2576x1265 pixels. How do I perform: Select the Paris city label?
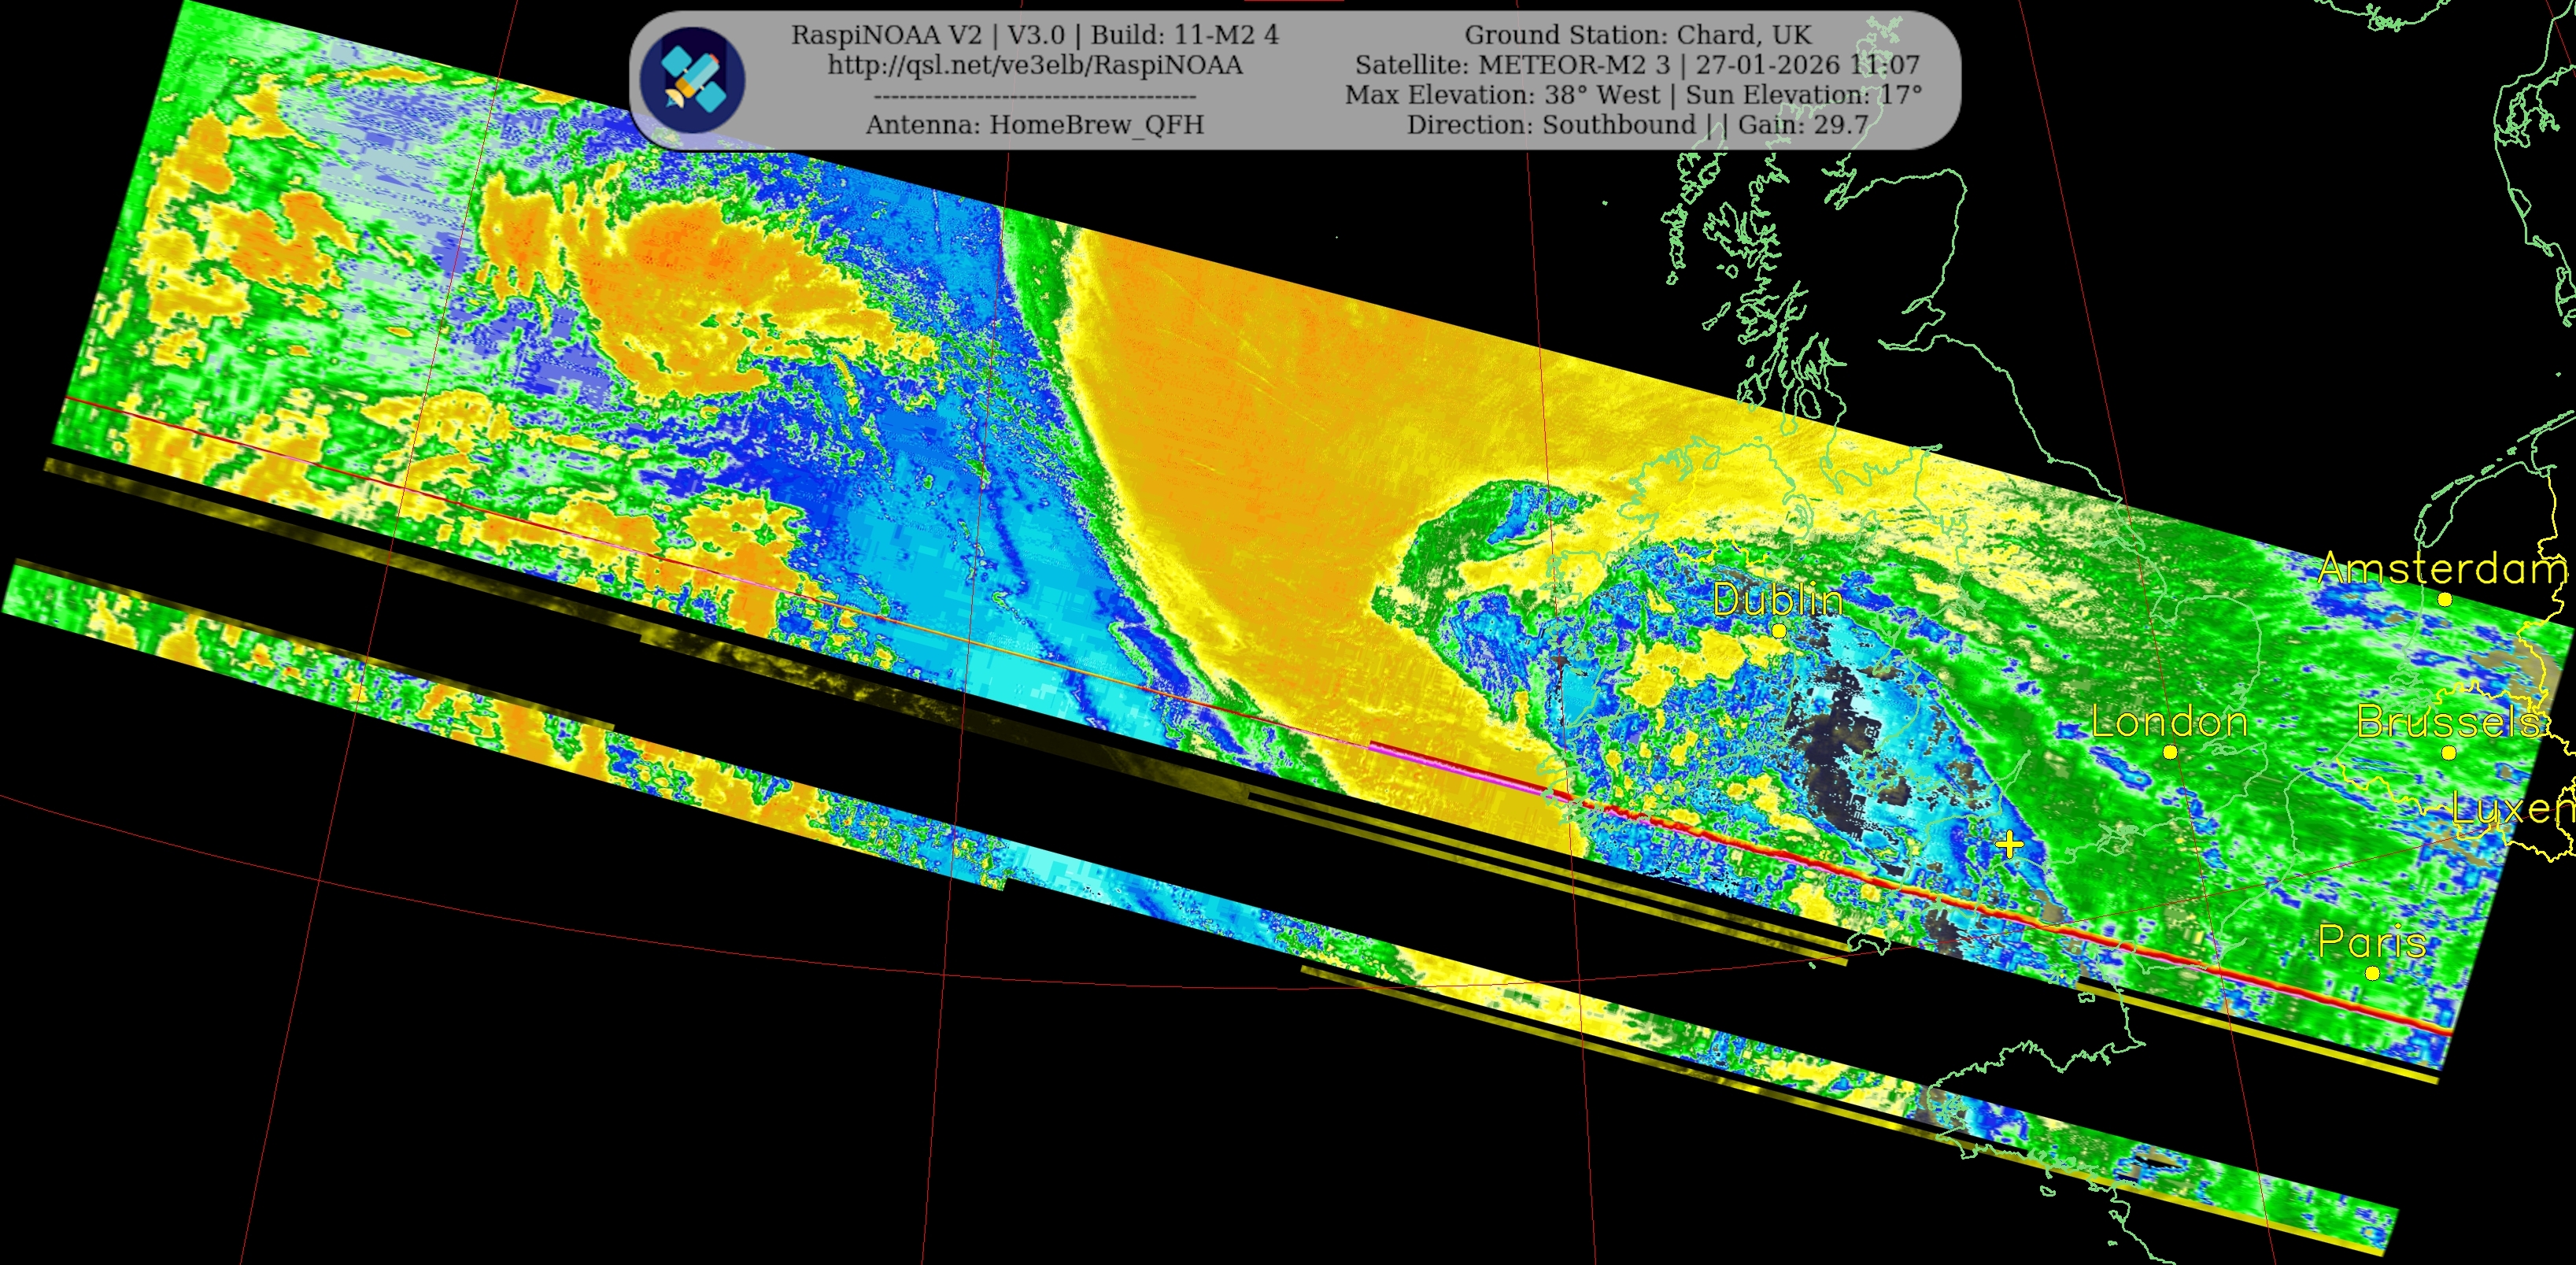2372,942
